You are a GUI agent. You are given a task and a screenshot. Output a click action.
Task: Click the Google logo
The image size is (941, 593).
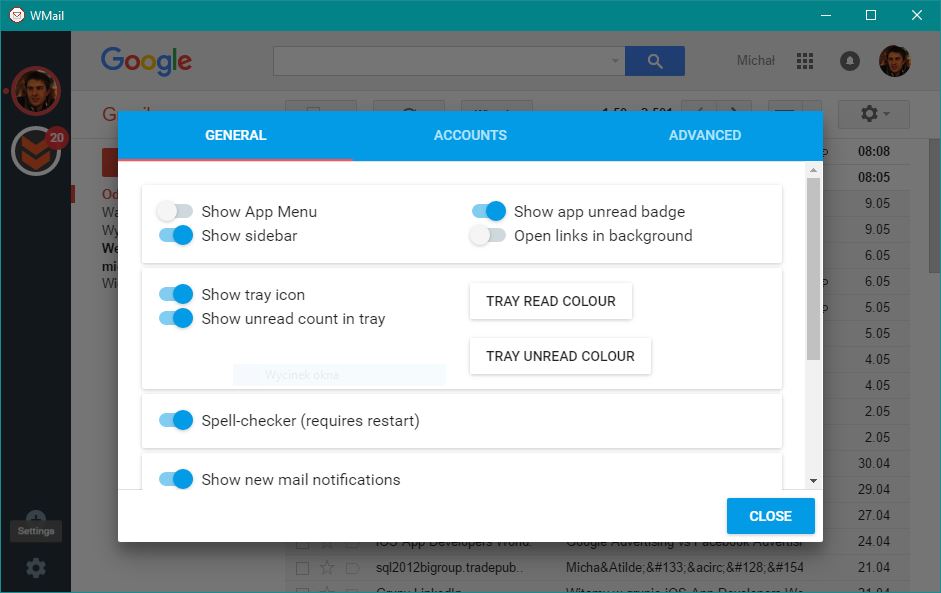tap(146, 61)
